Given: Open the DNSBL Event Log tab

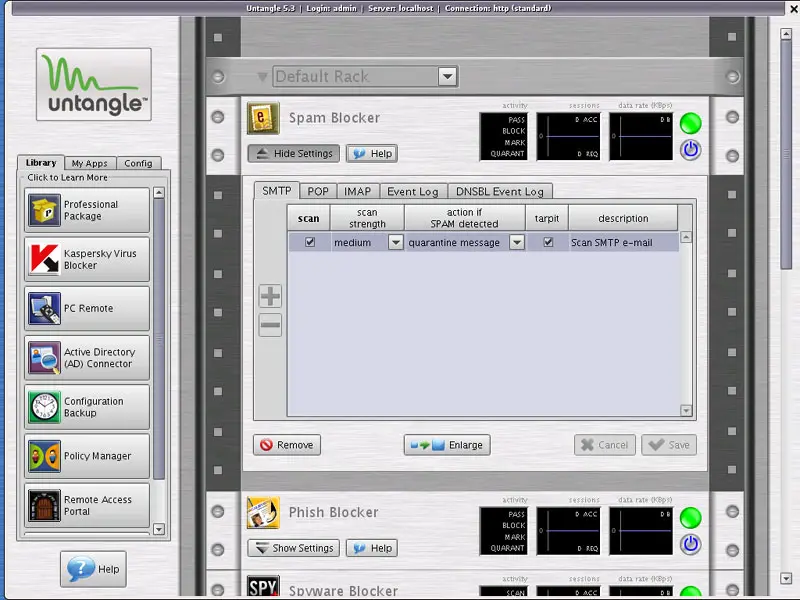Looking at the screenshot, I should pos(499,191).
